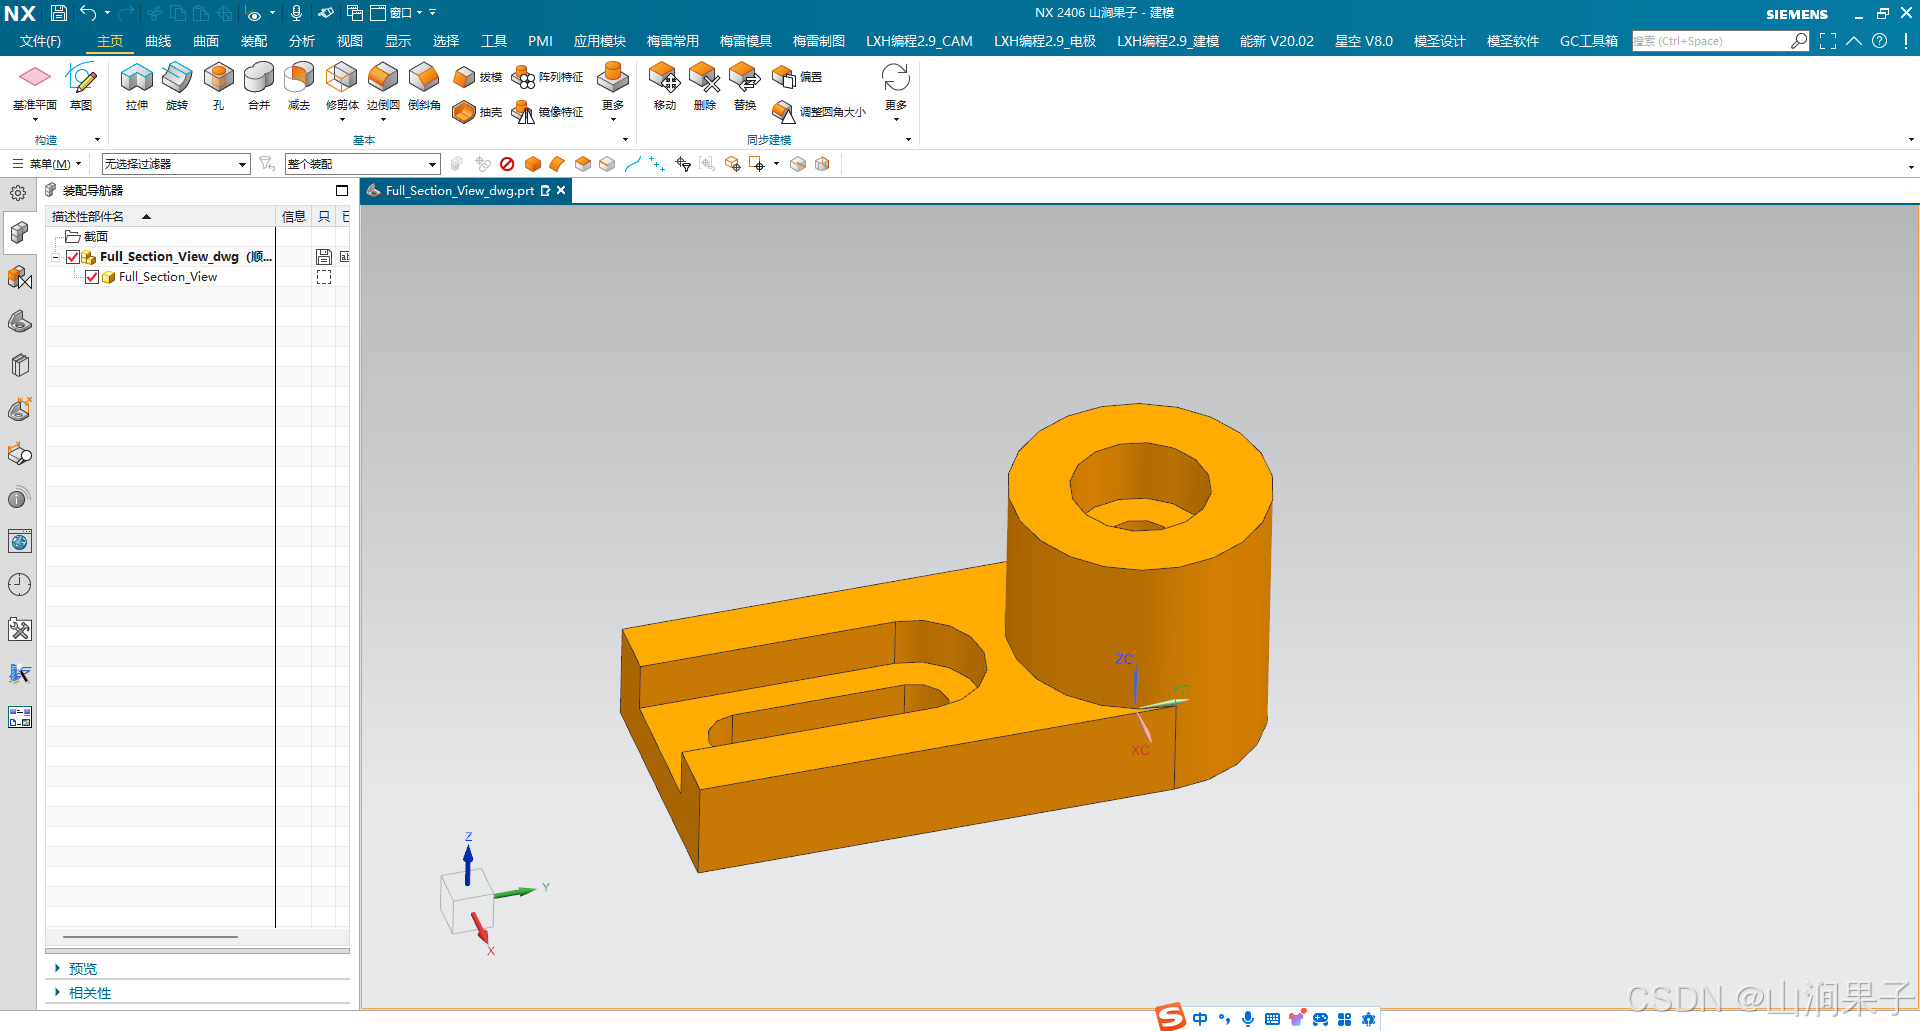
Task: Click the 删除 delete face tool
Action: (x=705, y=84)
